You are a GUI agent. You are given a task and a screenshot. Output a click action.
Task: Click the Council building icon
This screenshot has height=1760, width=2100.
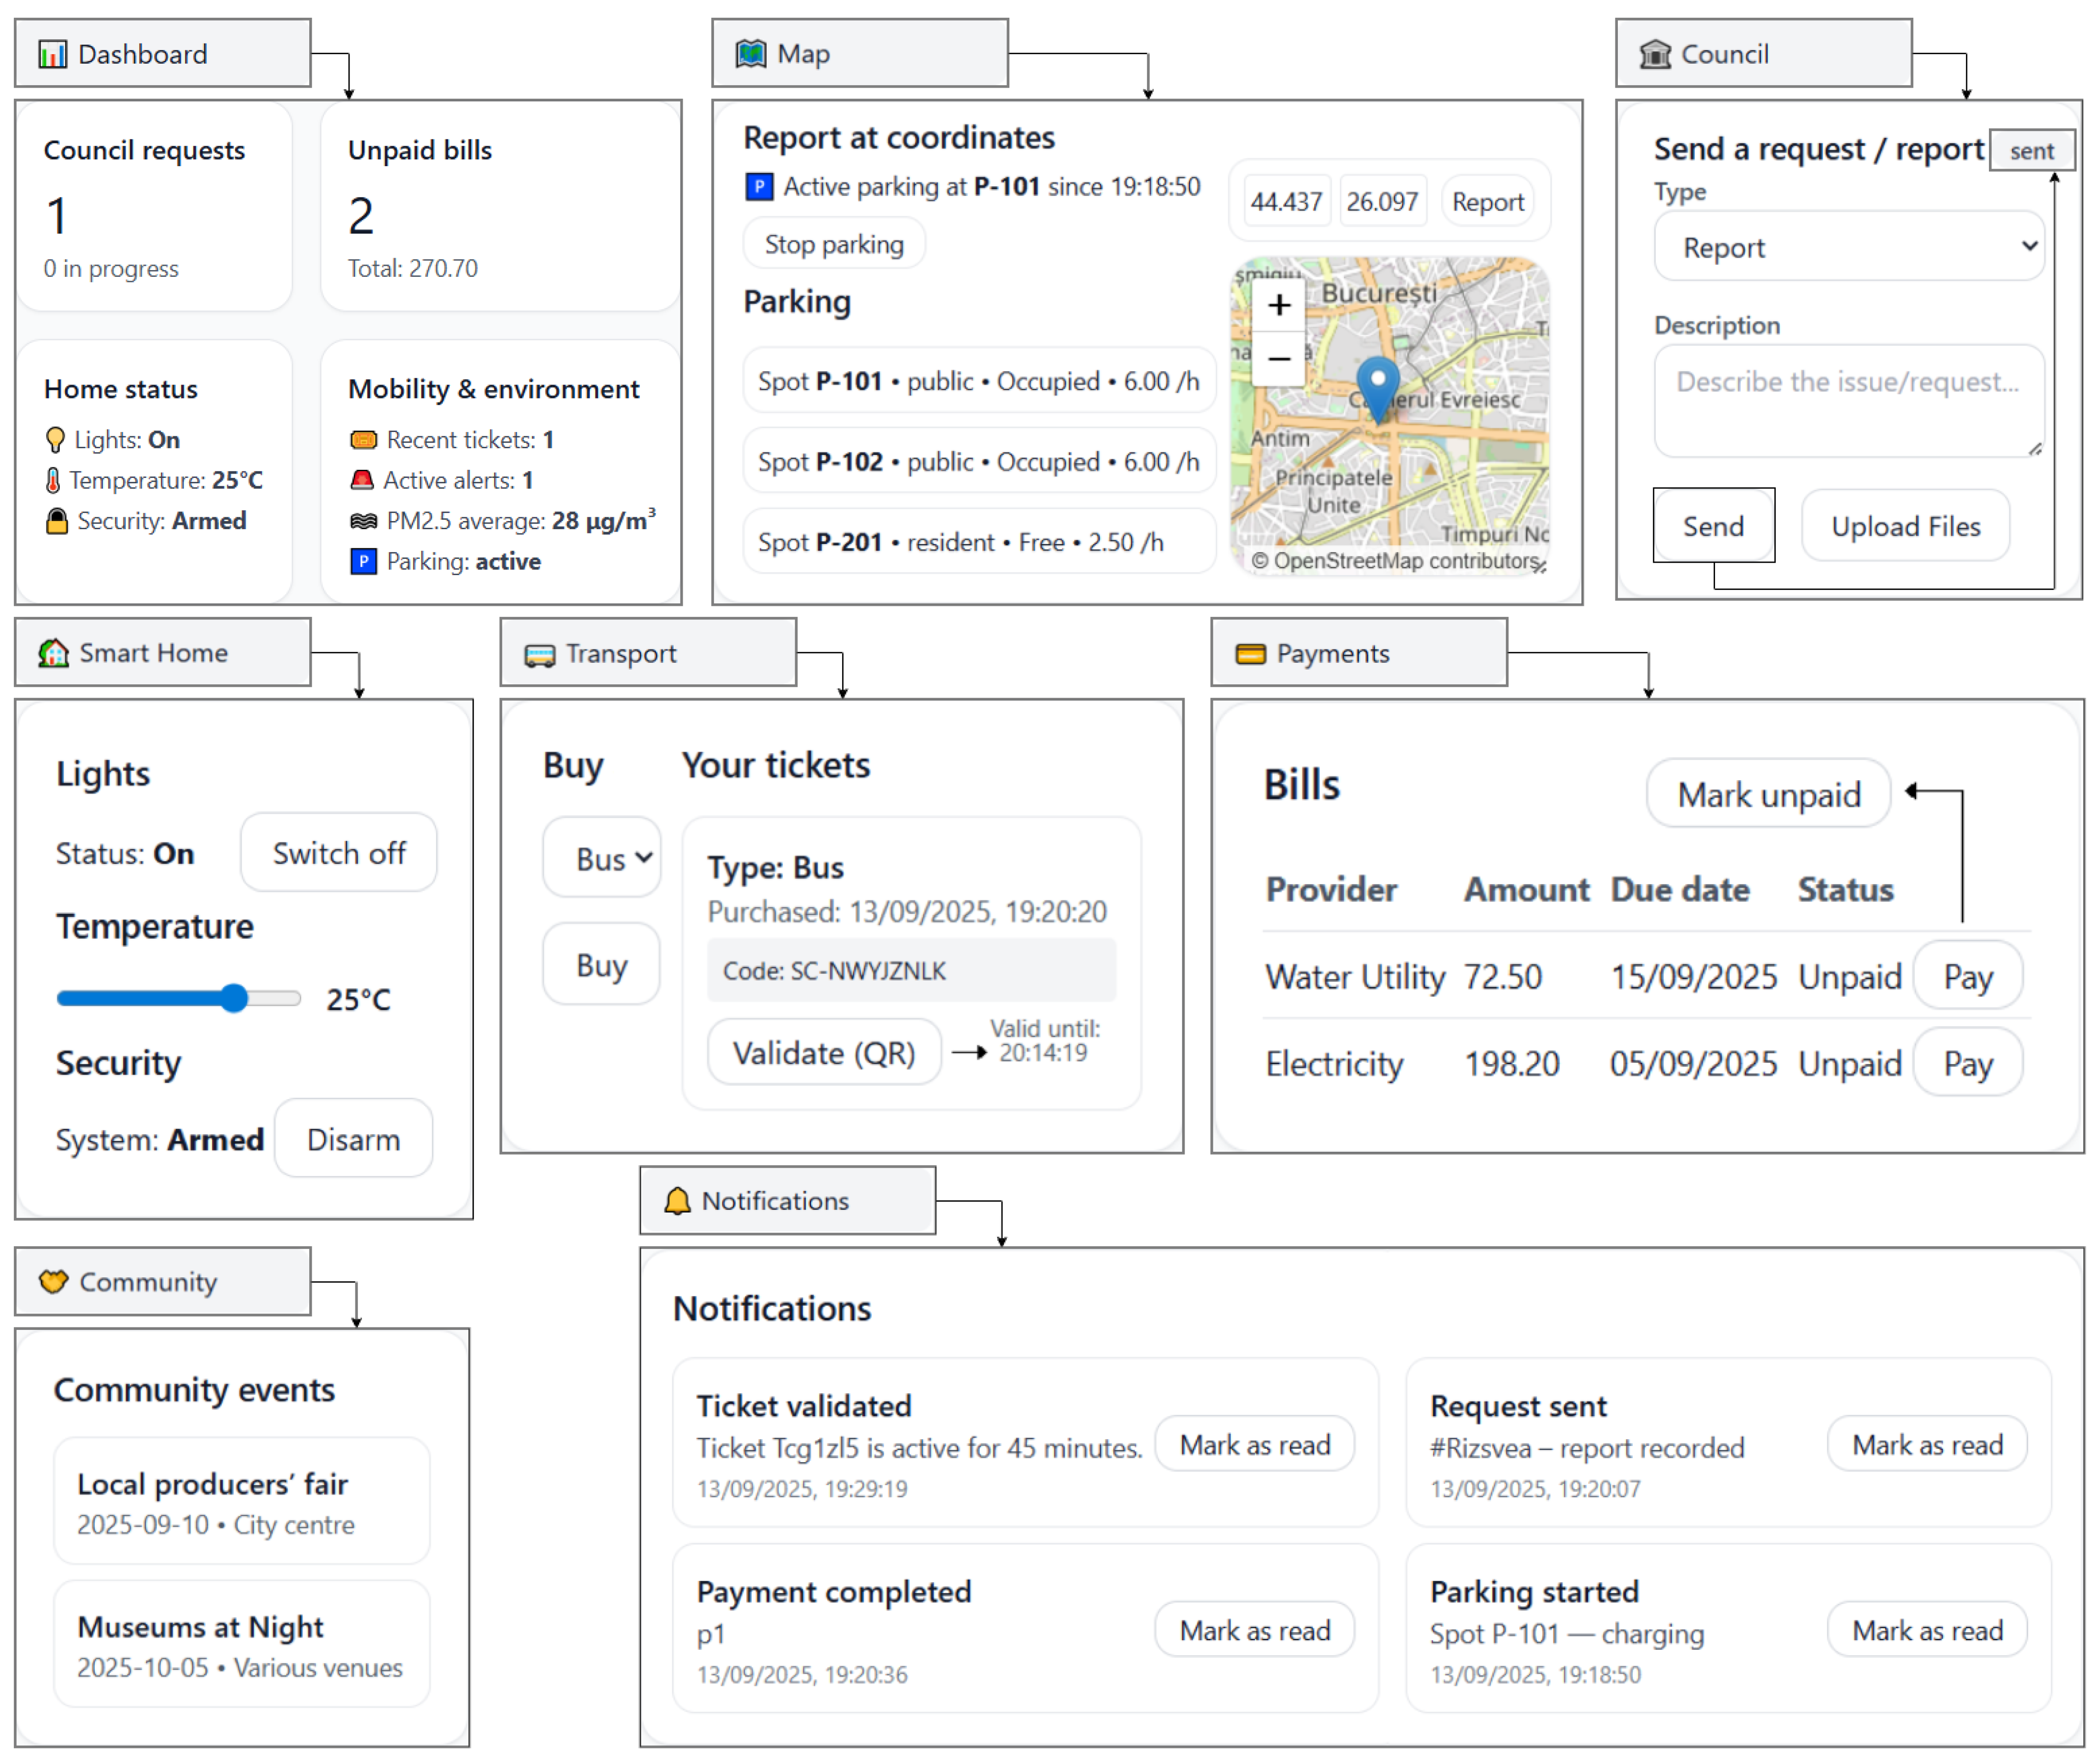click(x=1655, y=54)
